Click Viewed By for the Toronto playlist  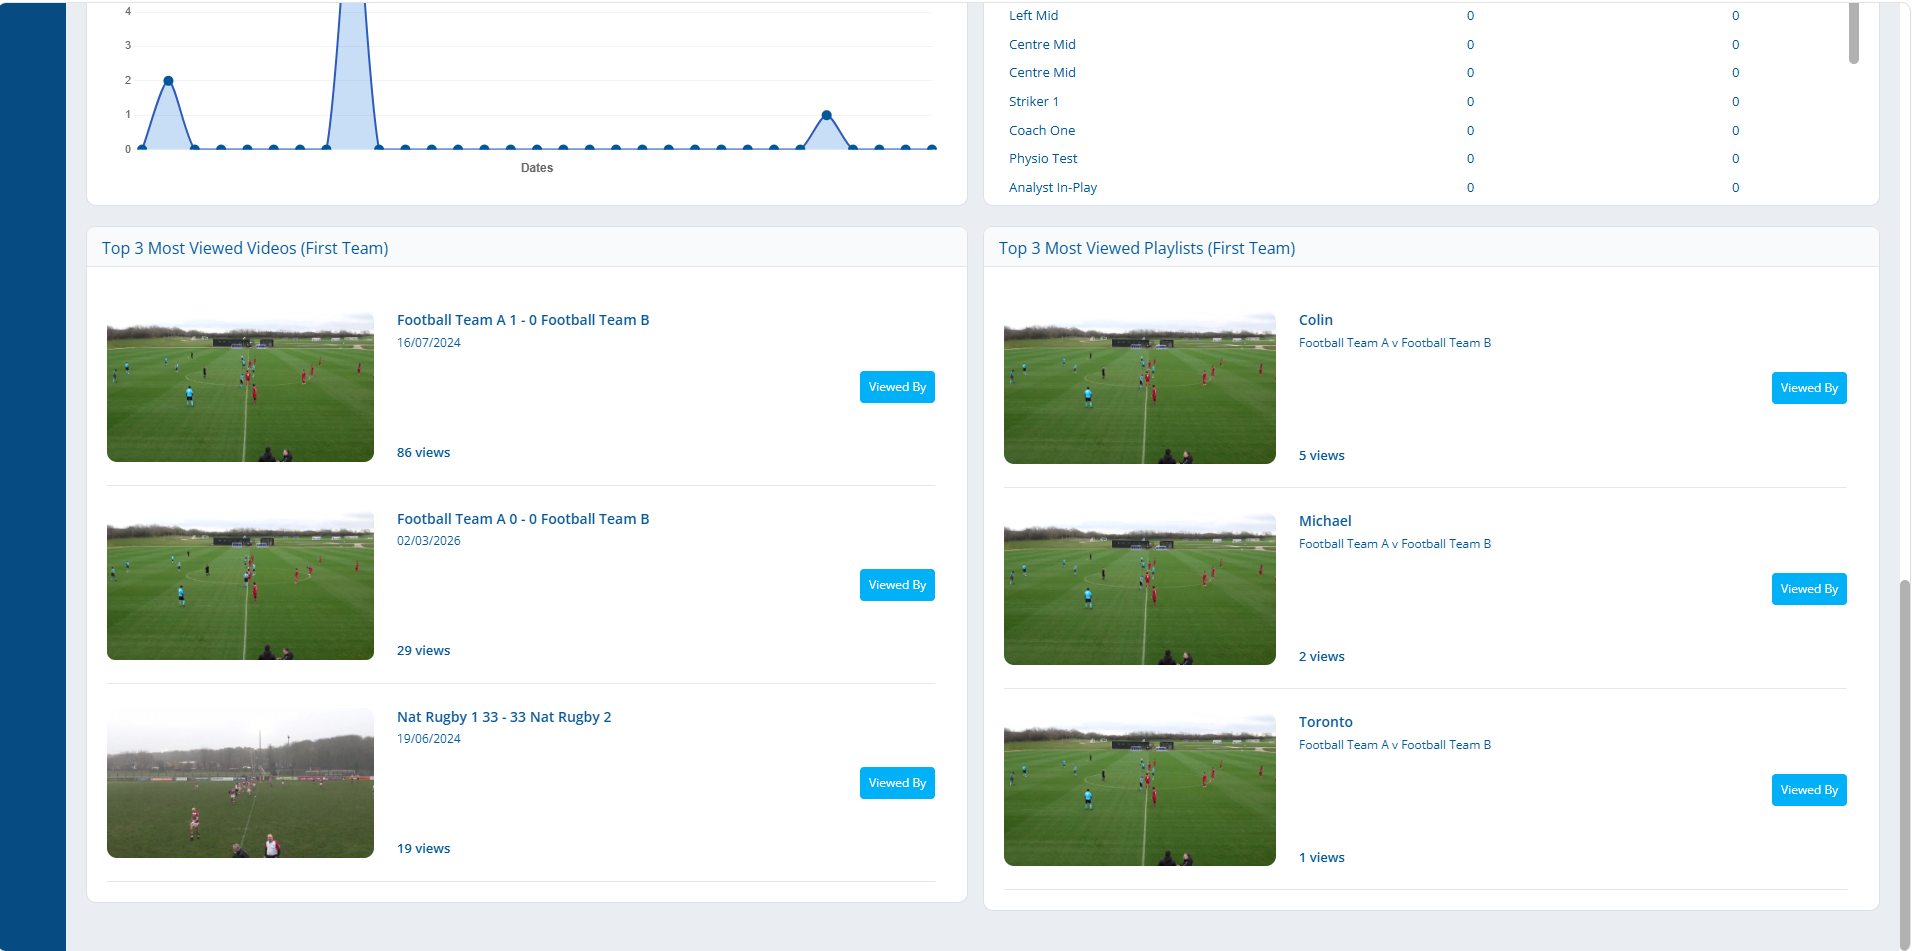coord(1808,789)
